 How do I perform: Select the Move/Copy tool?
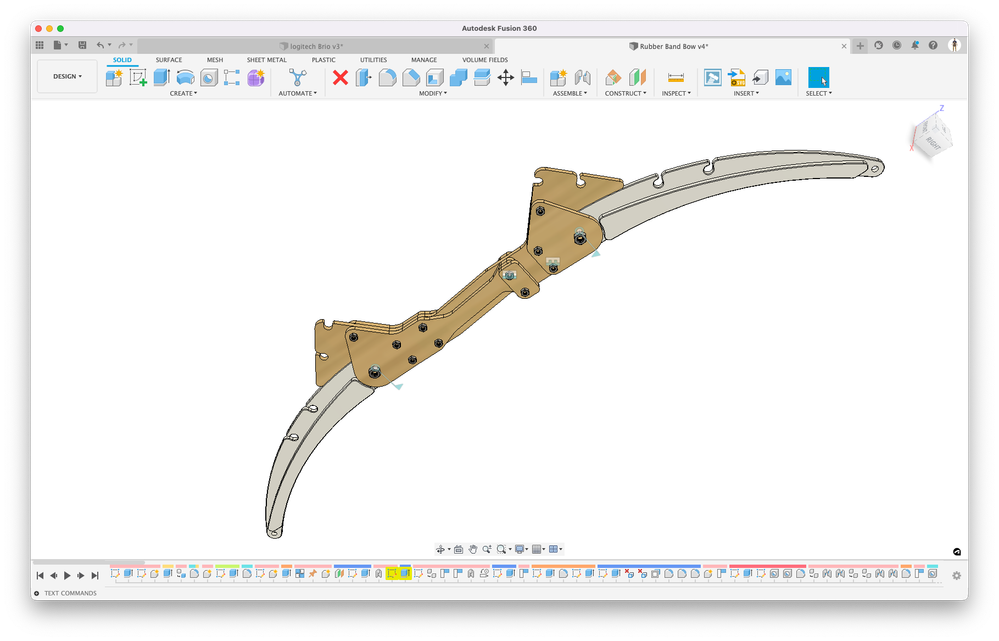506,78
